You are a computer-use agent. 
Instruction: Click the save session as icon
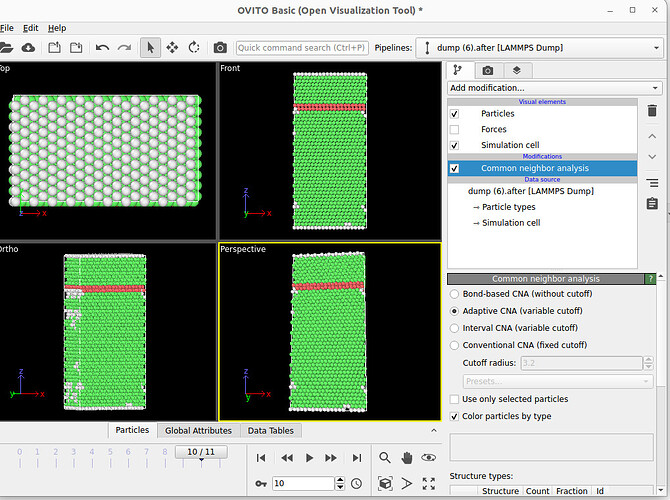(x=76, y=47)
